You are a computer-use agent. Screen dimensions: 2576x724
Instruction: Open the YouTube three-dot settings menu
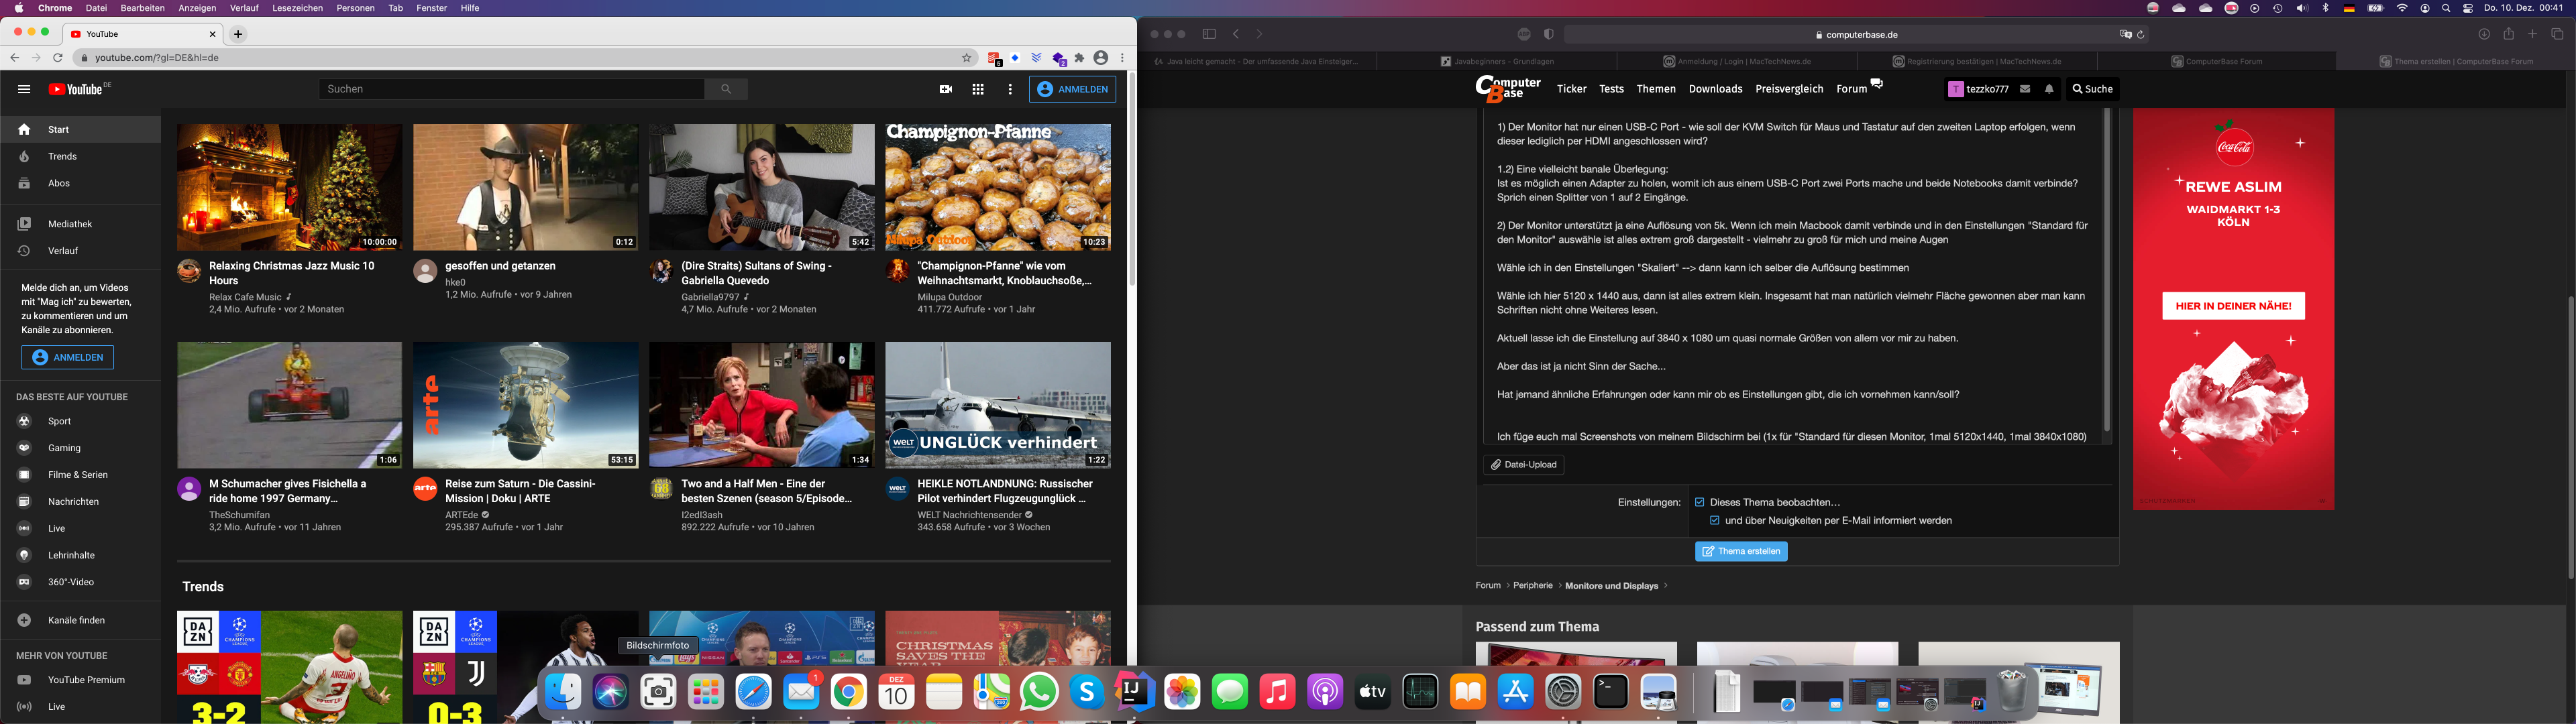[x=1010, y=89]
